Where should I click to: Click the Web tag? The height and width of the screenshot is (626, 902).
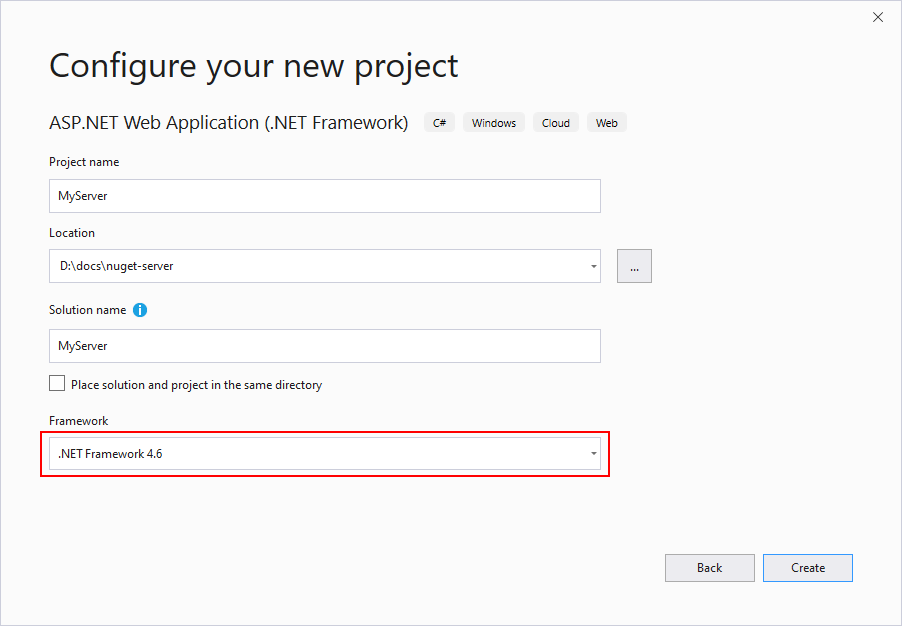point(606,123)
